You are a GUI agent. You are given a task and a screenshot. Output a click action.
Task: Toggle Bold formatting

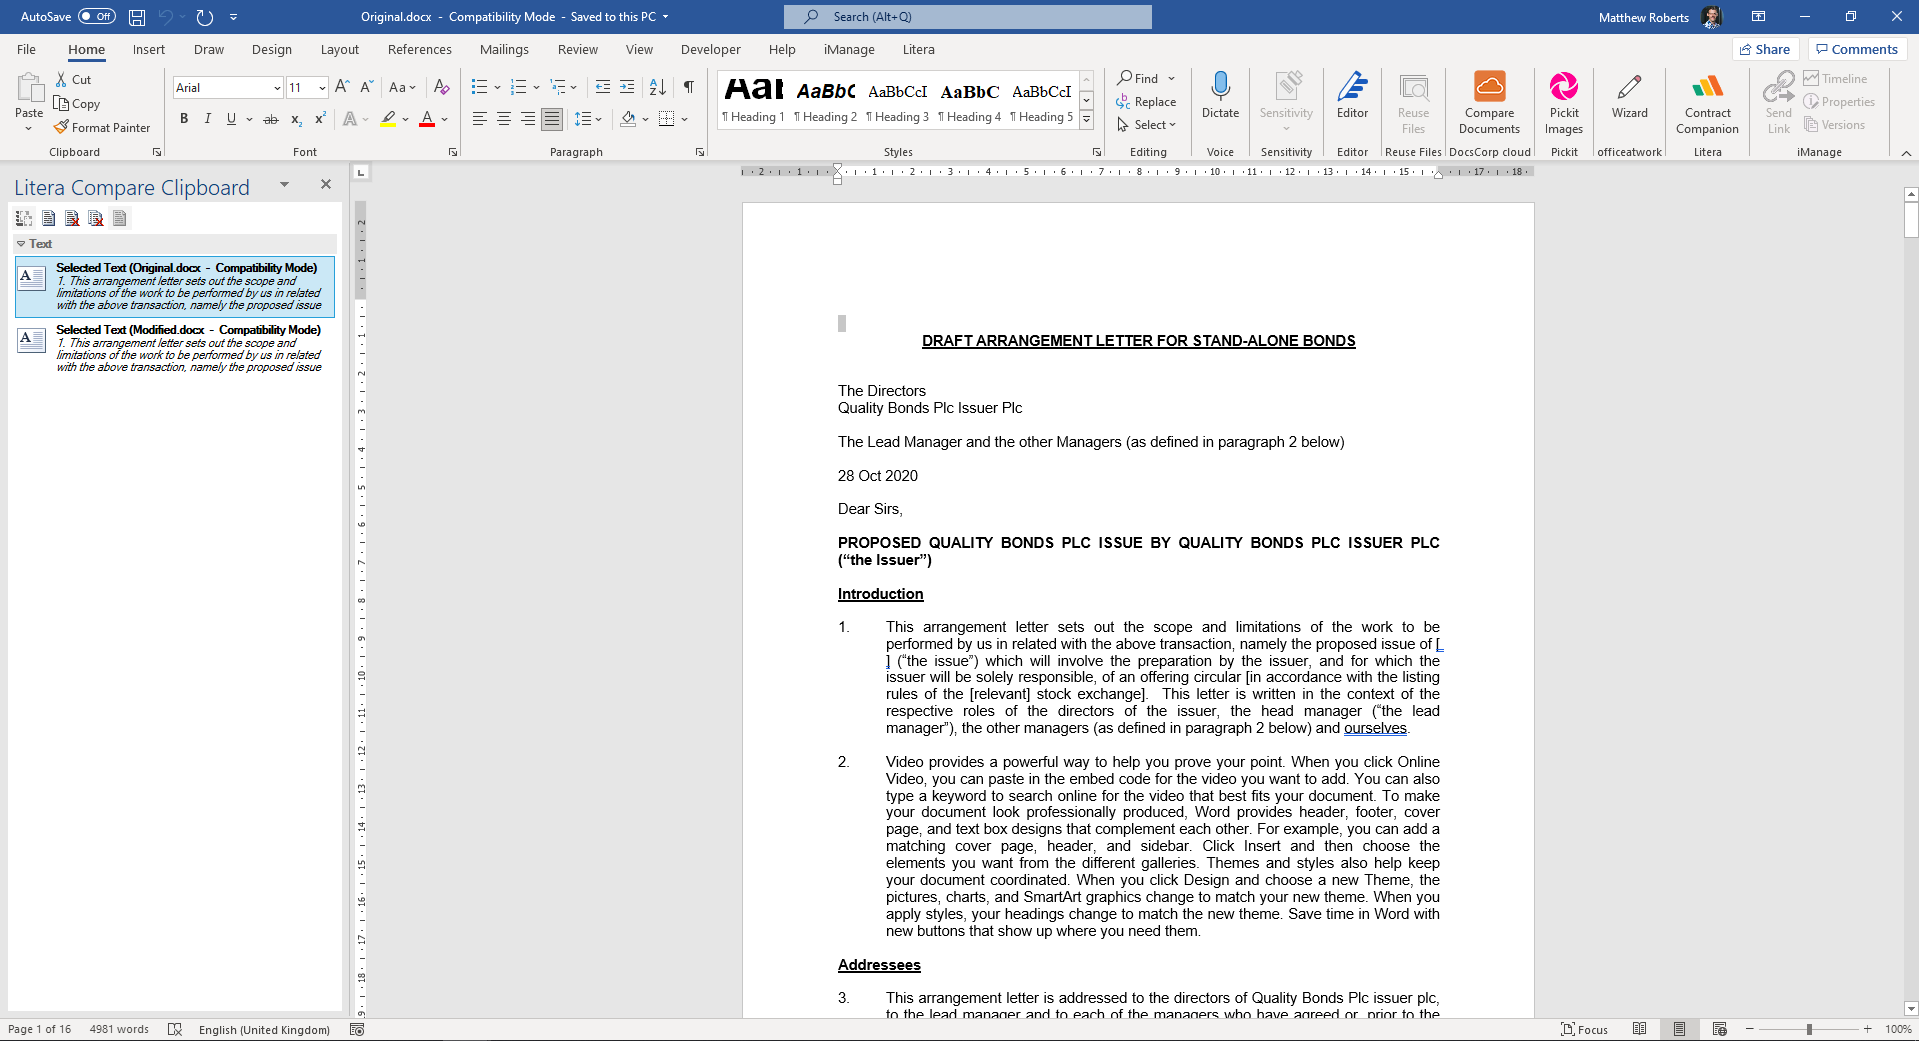(x=184, y=119)
